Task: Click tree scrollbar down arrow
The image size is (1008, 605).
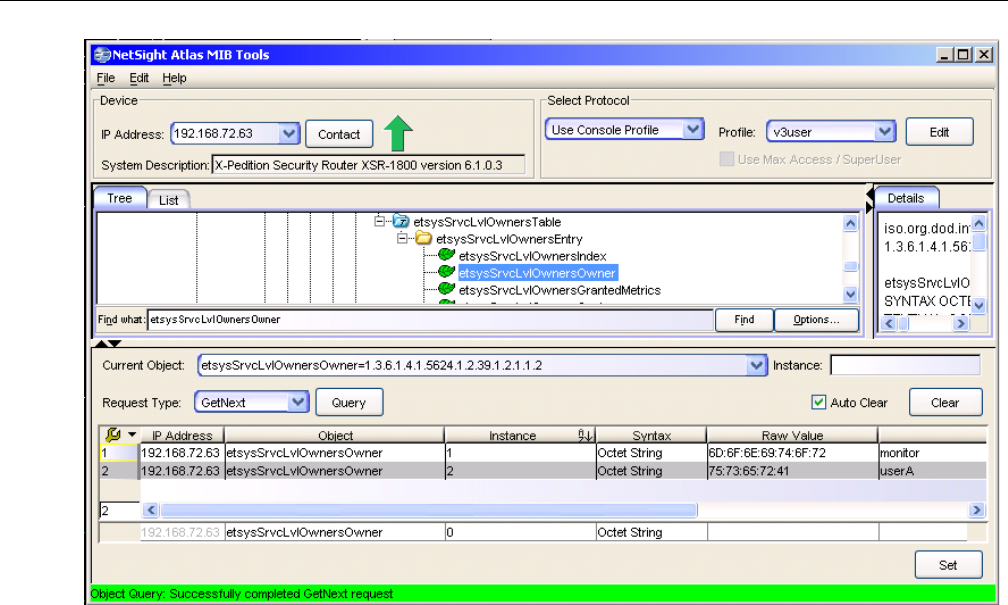Action: [850, 294]
